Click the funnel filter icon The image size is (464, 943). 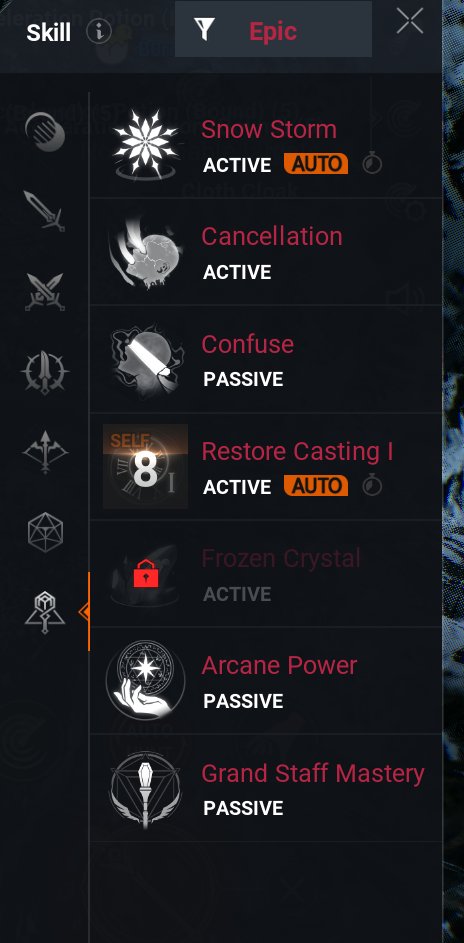pyautogui.click(x=205, y=29)
